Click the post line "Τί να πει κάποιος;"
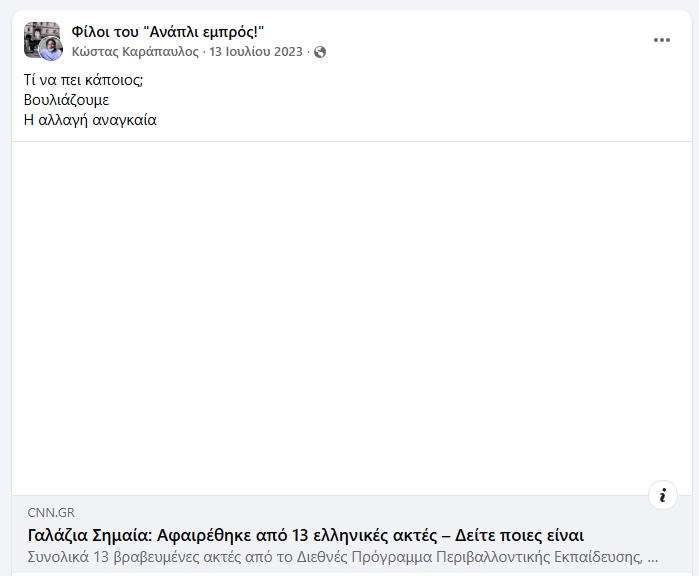The image size is (699, 576). pos(84,79)
